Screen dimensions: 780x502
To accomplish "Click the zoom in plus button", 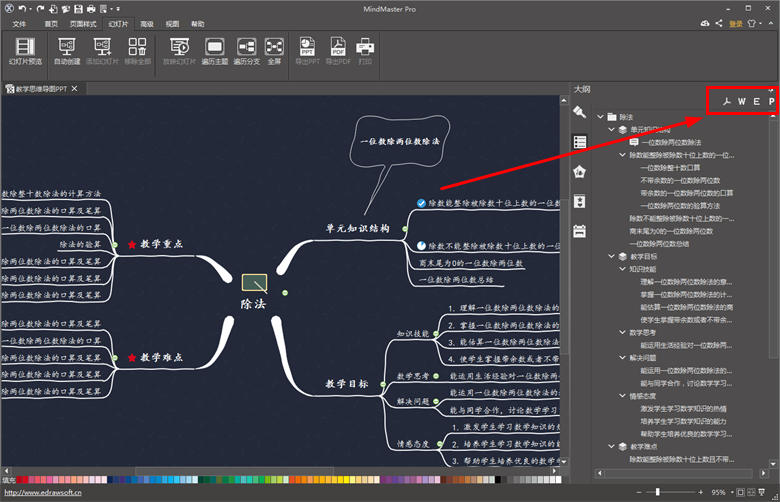I will (700, 493).
